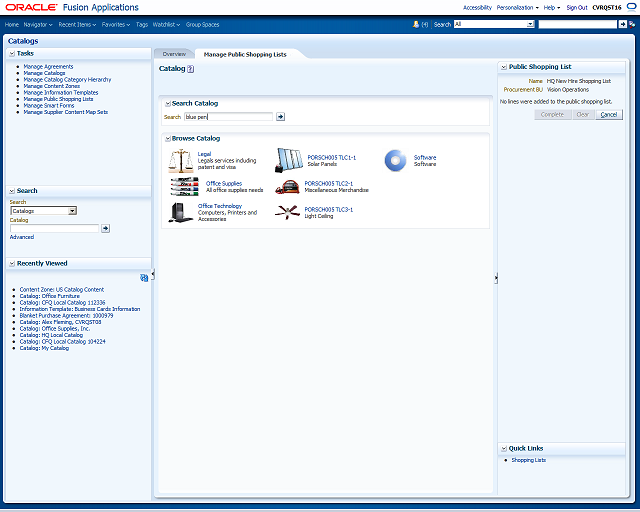Collapse the Public Shopping List panel
The width and height of the screenshot is (640, 512).
click(504, 67)
